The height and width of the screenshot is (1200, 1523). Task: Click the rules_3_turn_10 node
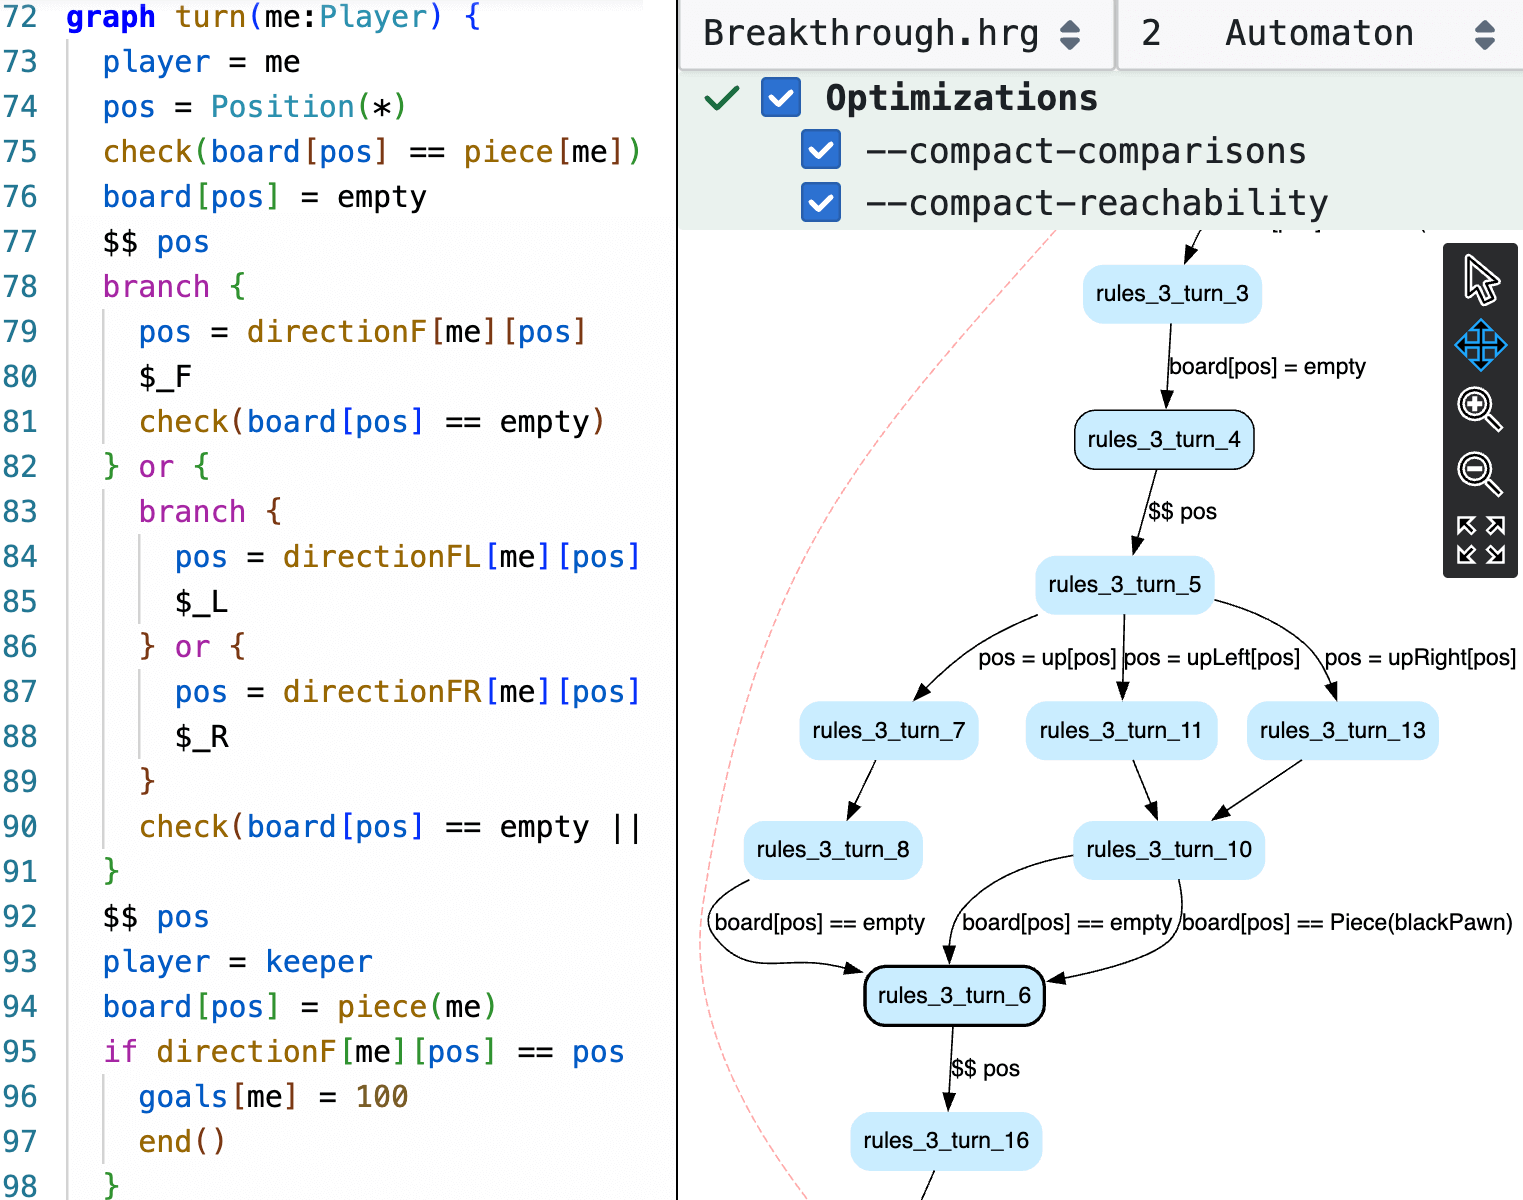(1169, 850)
